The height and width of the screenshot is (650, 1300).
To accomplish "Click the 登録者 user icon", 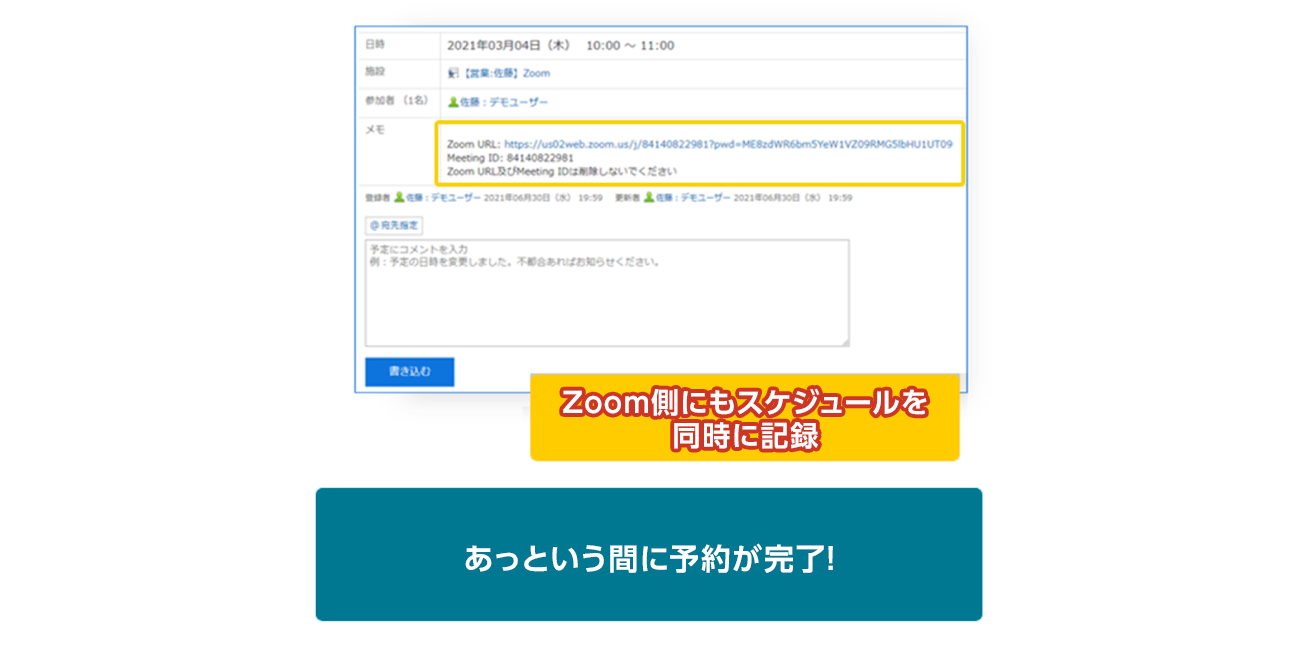I will coord(399,198).
